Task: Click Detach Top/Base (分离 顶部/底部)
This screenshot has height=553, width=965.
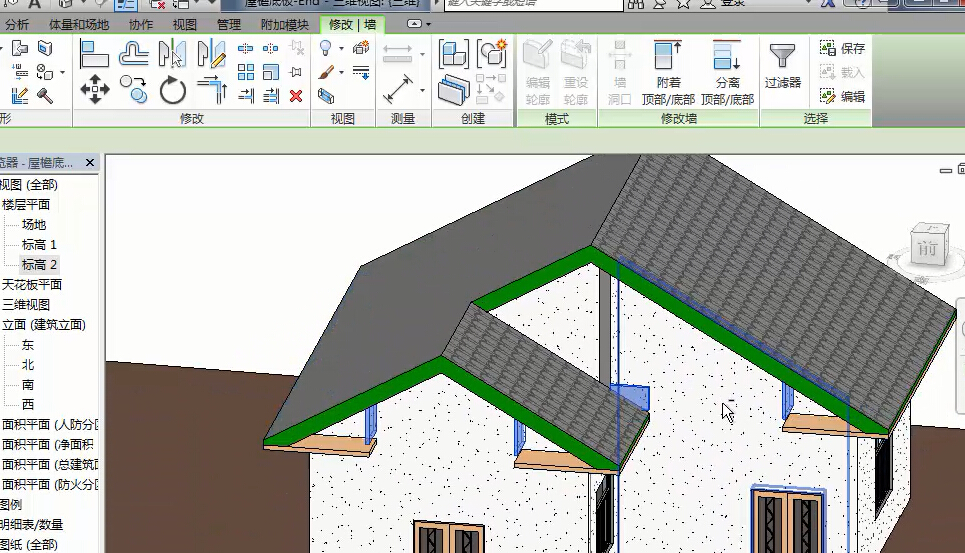Action: click(727, 72)
